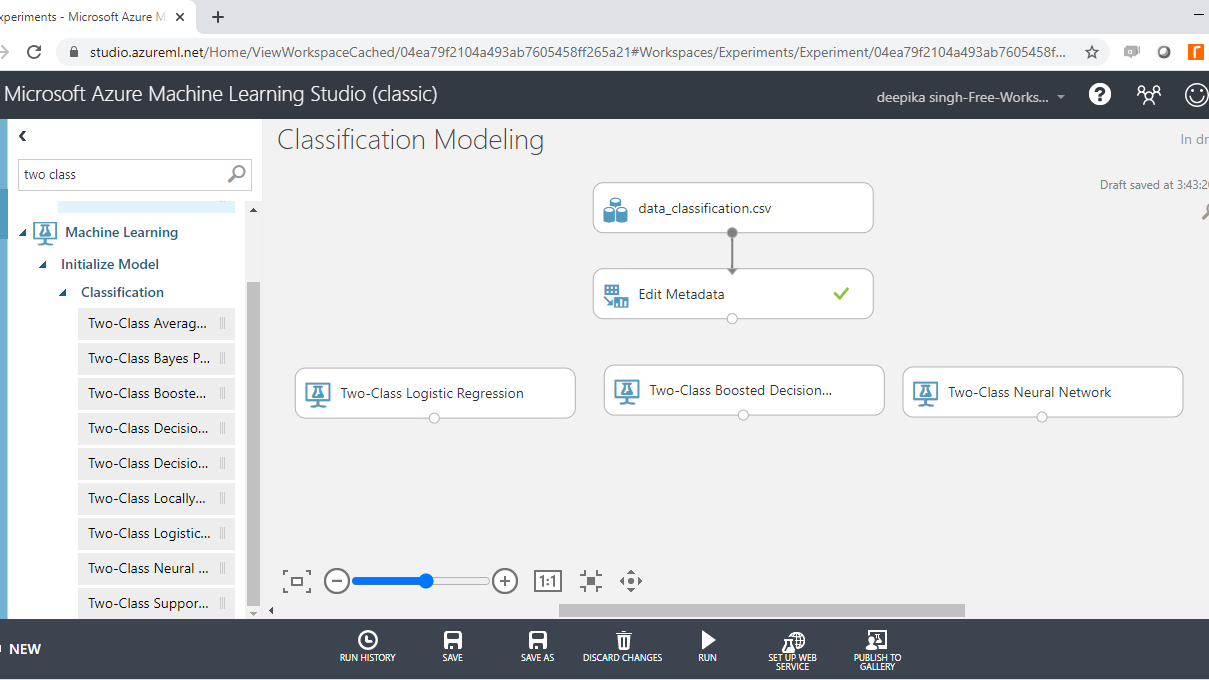Image resolution: width=1209 pixels, height=680 pixels.
Task: Collapse the Classification tree node
Action: pyautogui.click(x=63, y=293)
